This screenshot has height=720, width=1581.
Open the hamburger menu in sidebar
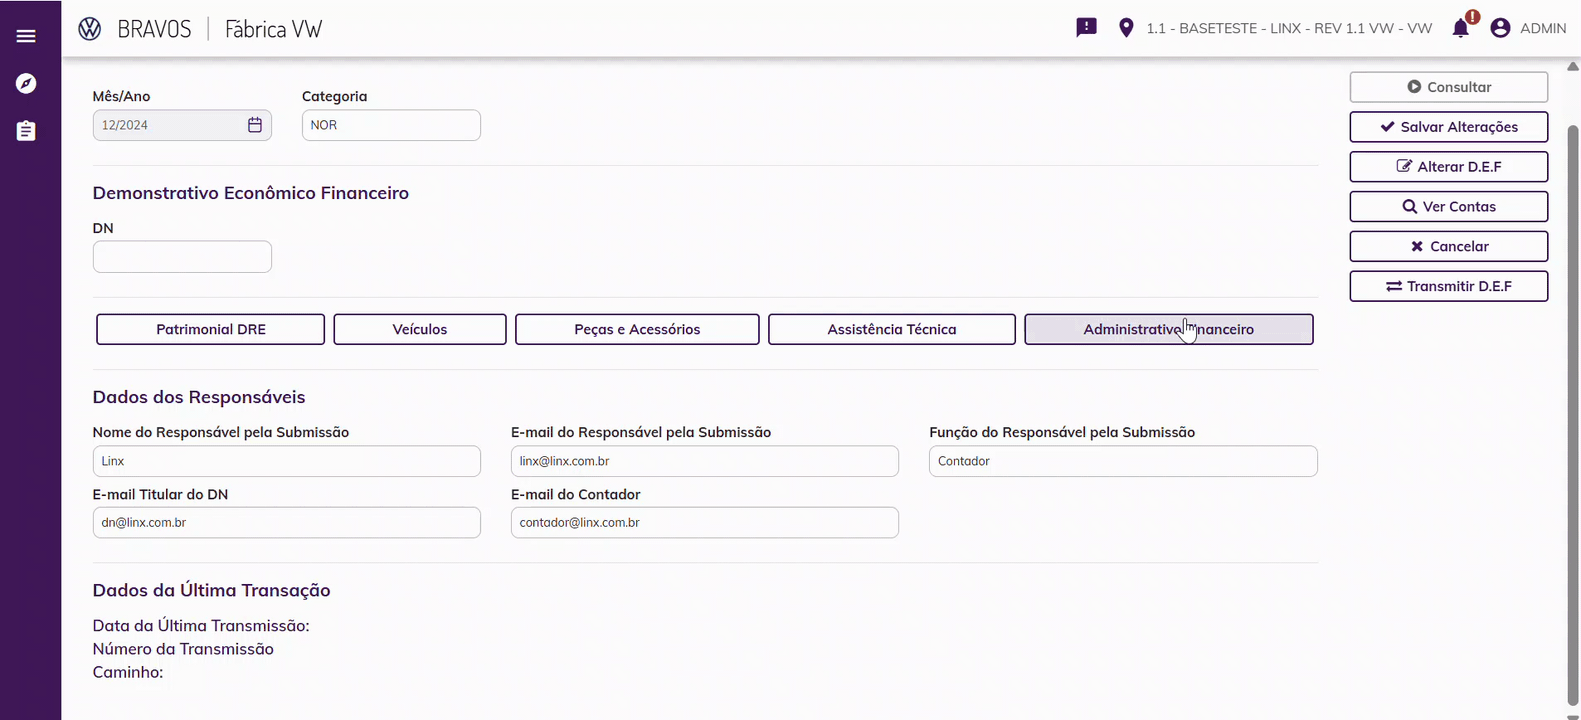tap(26, 36)
